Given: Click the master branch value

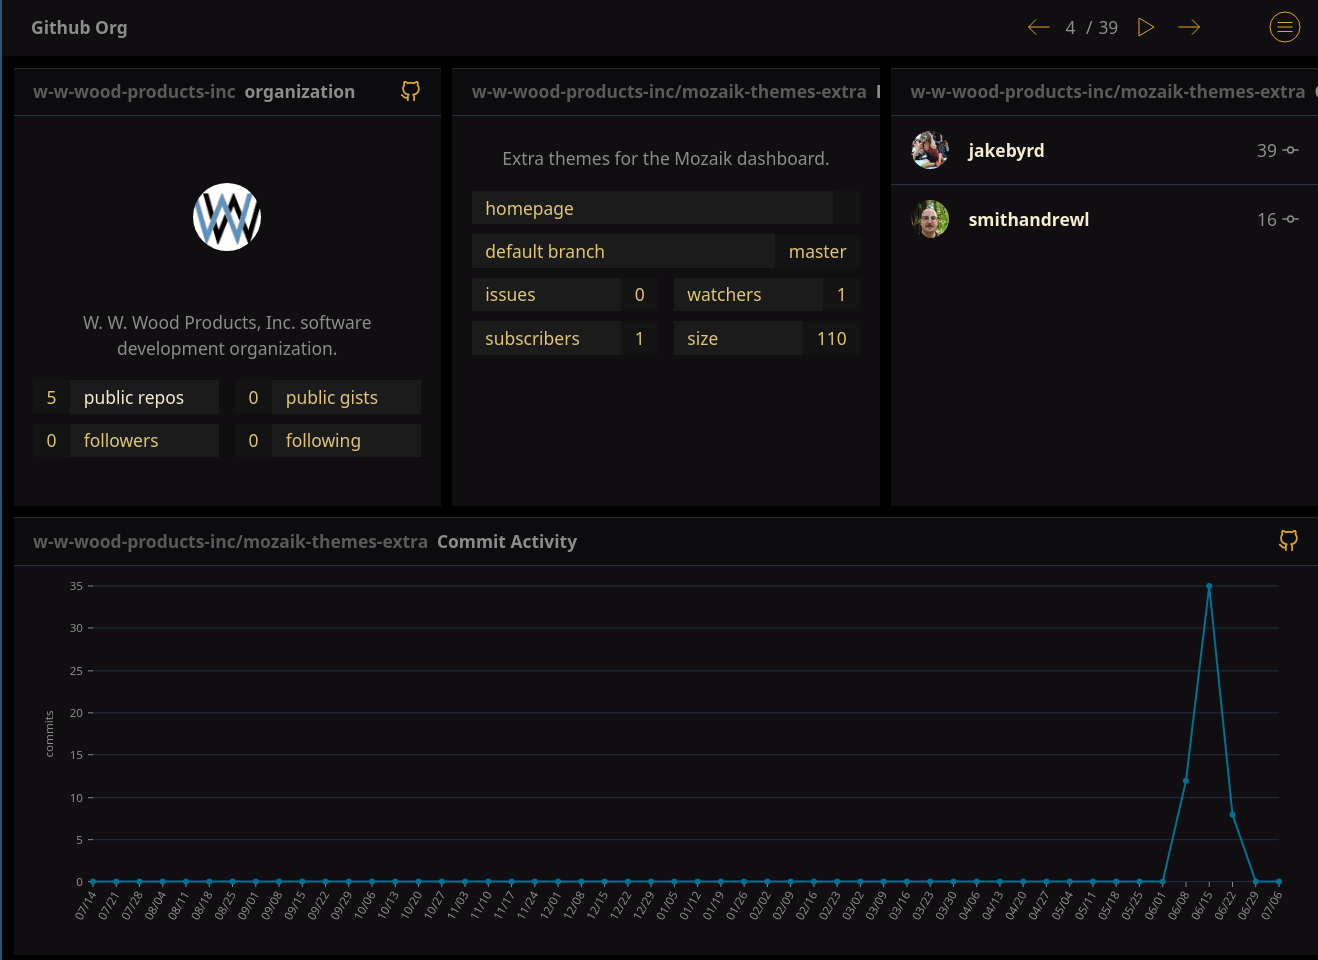Looking at the screenshot, I should tap(817, 251).
